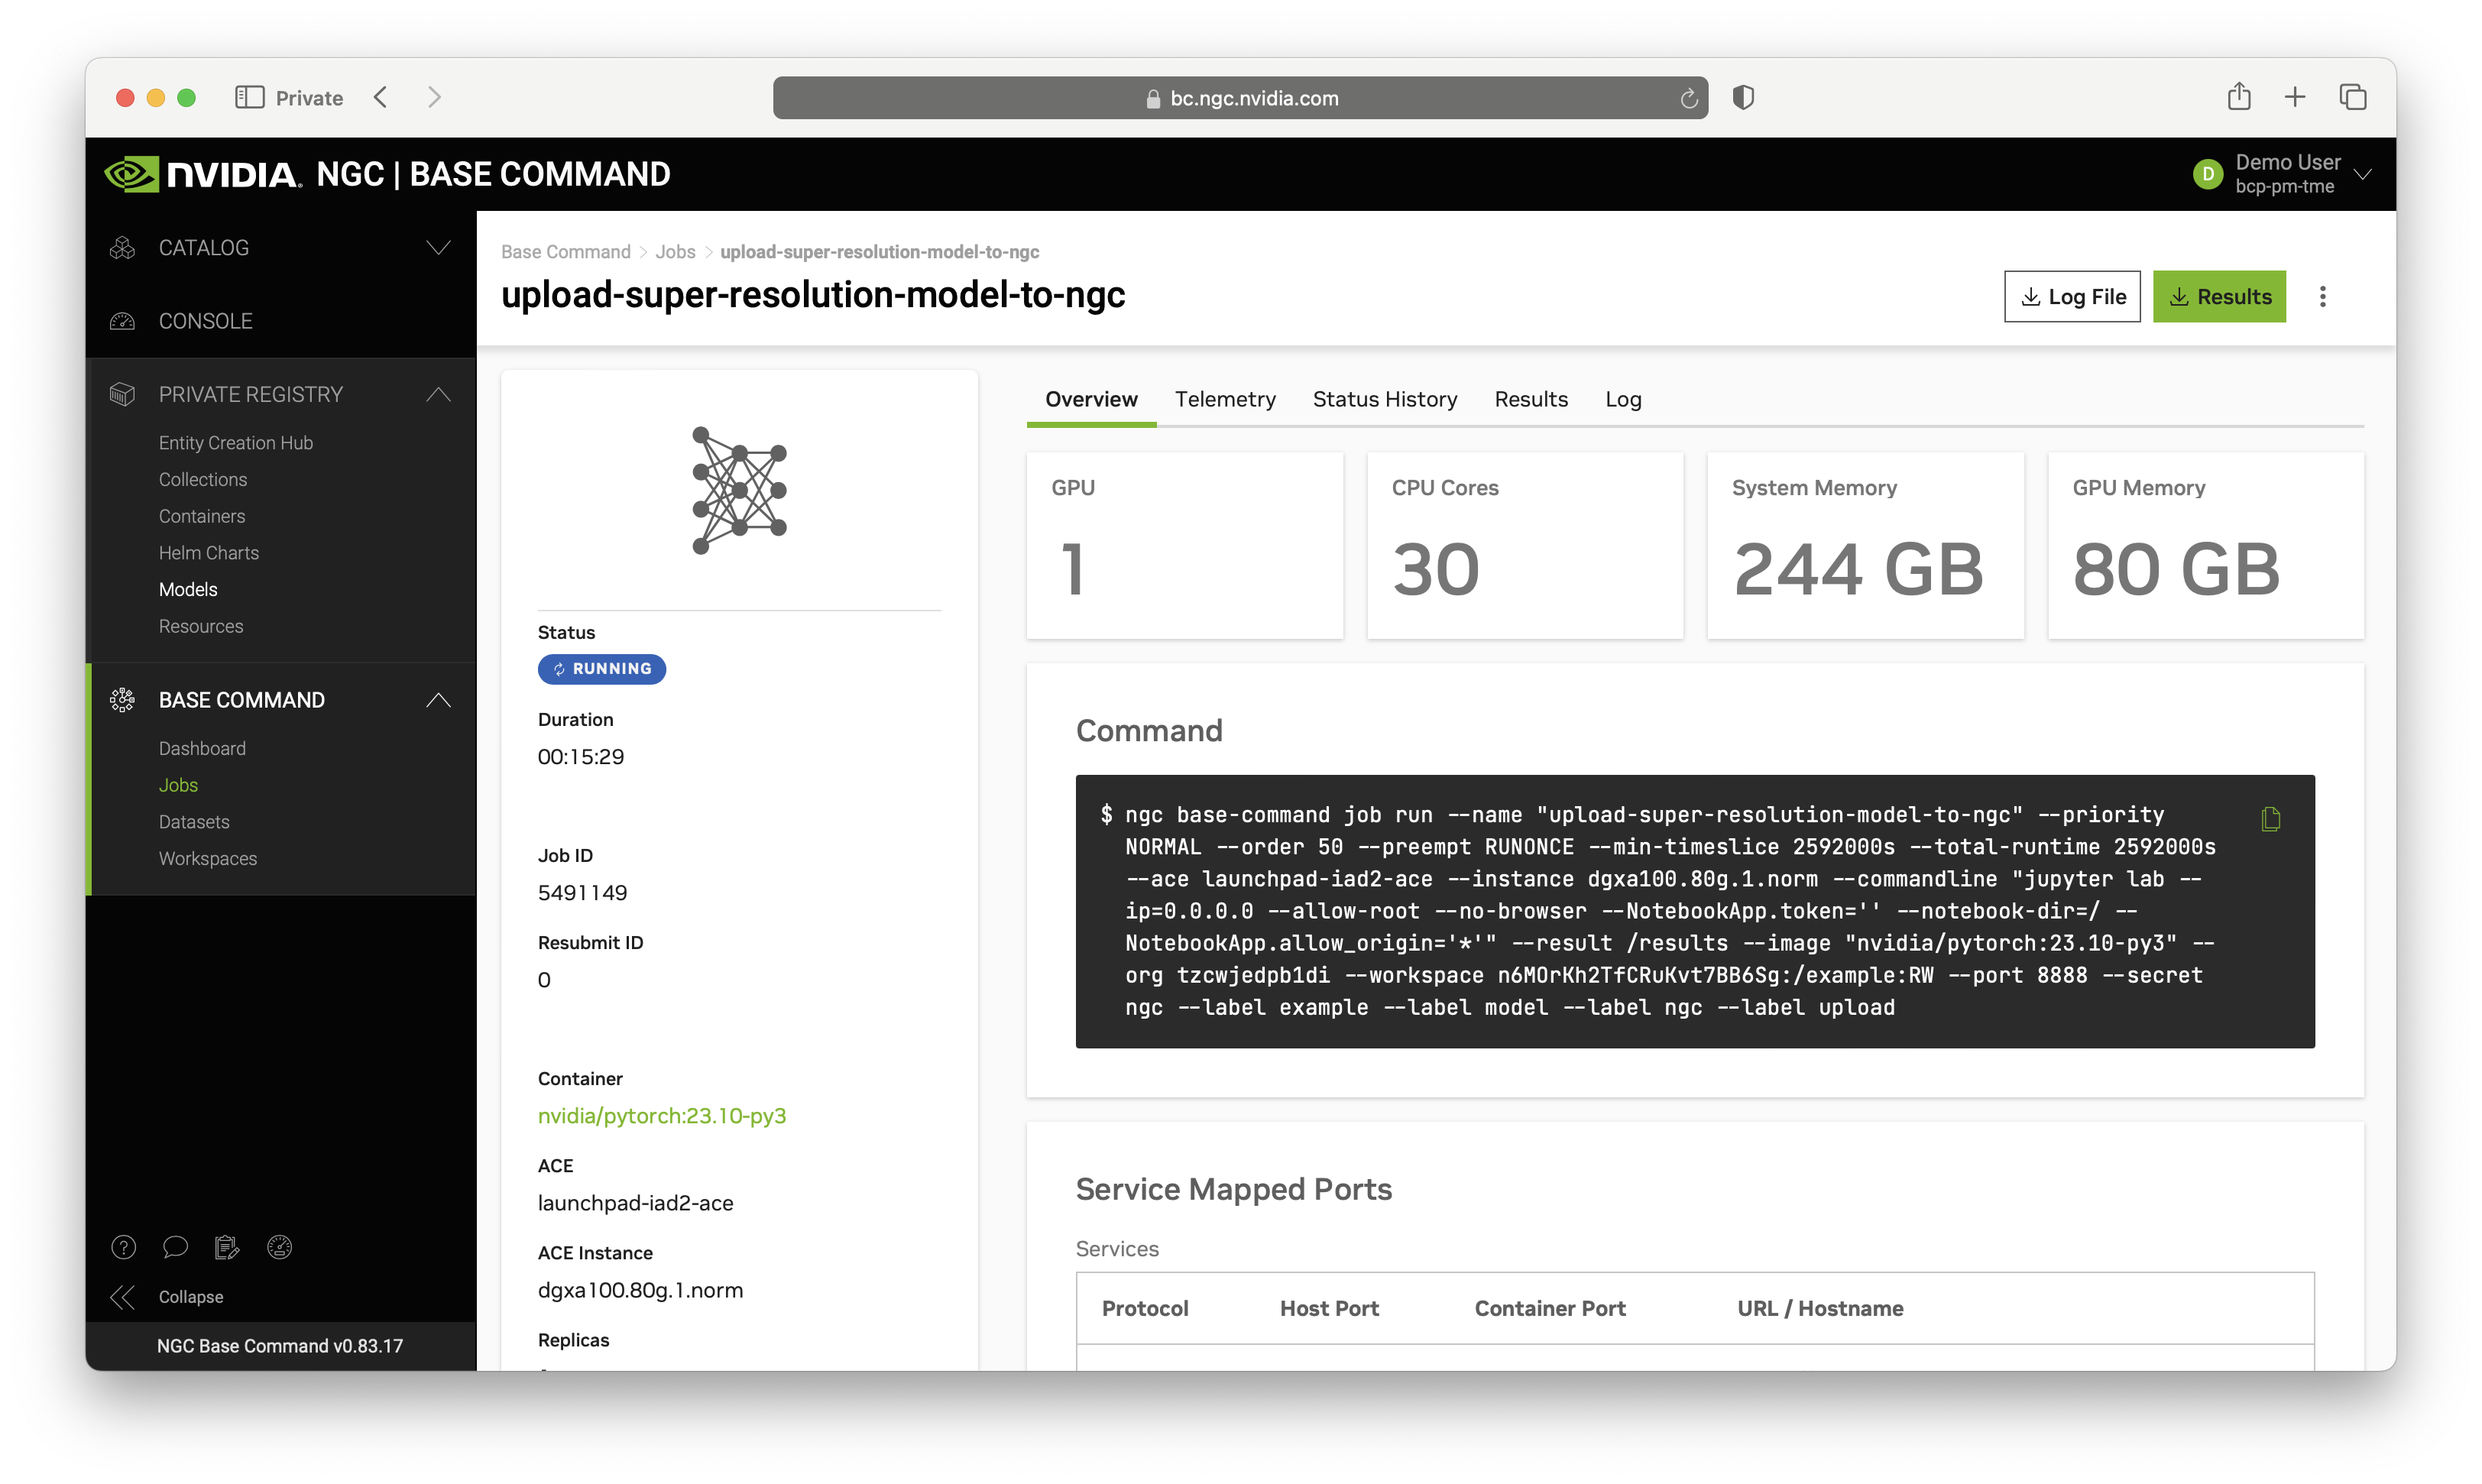Click the Container Port column header
The image size is (2482, 1484).
pos(1550,1308)
